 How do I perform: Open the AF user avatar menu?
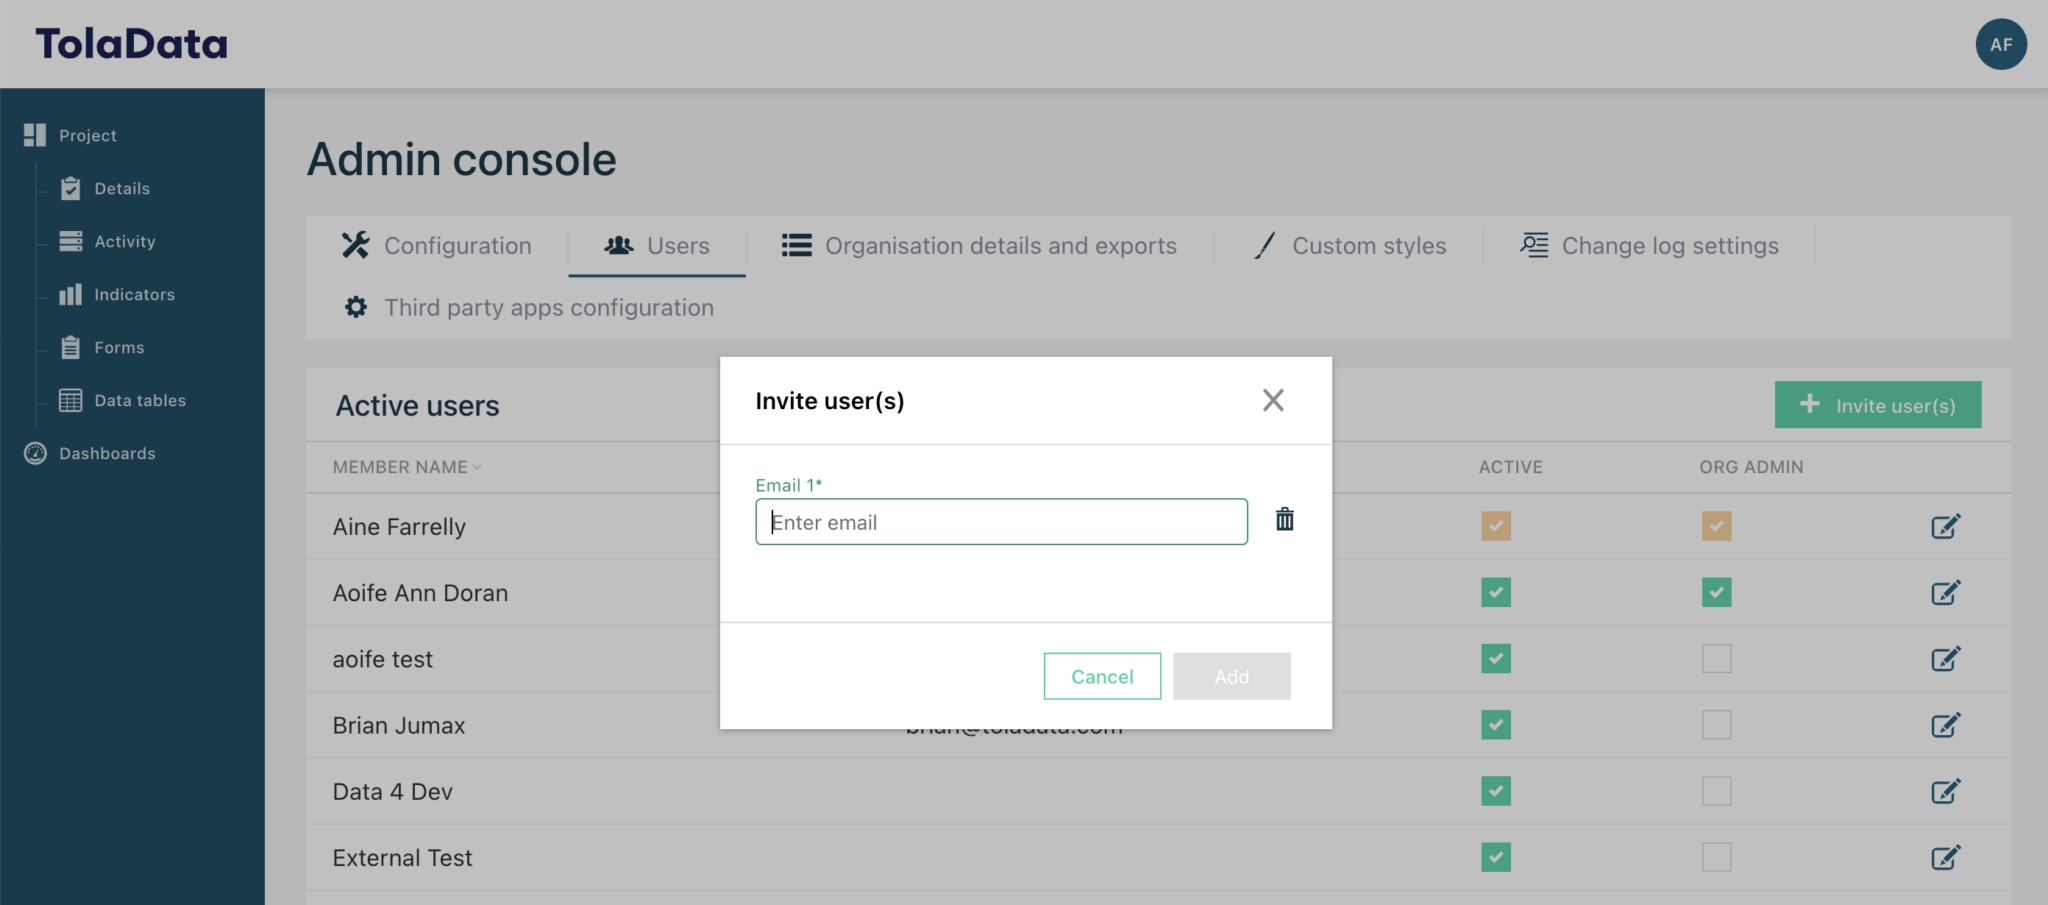coord(2001,44)
